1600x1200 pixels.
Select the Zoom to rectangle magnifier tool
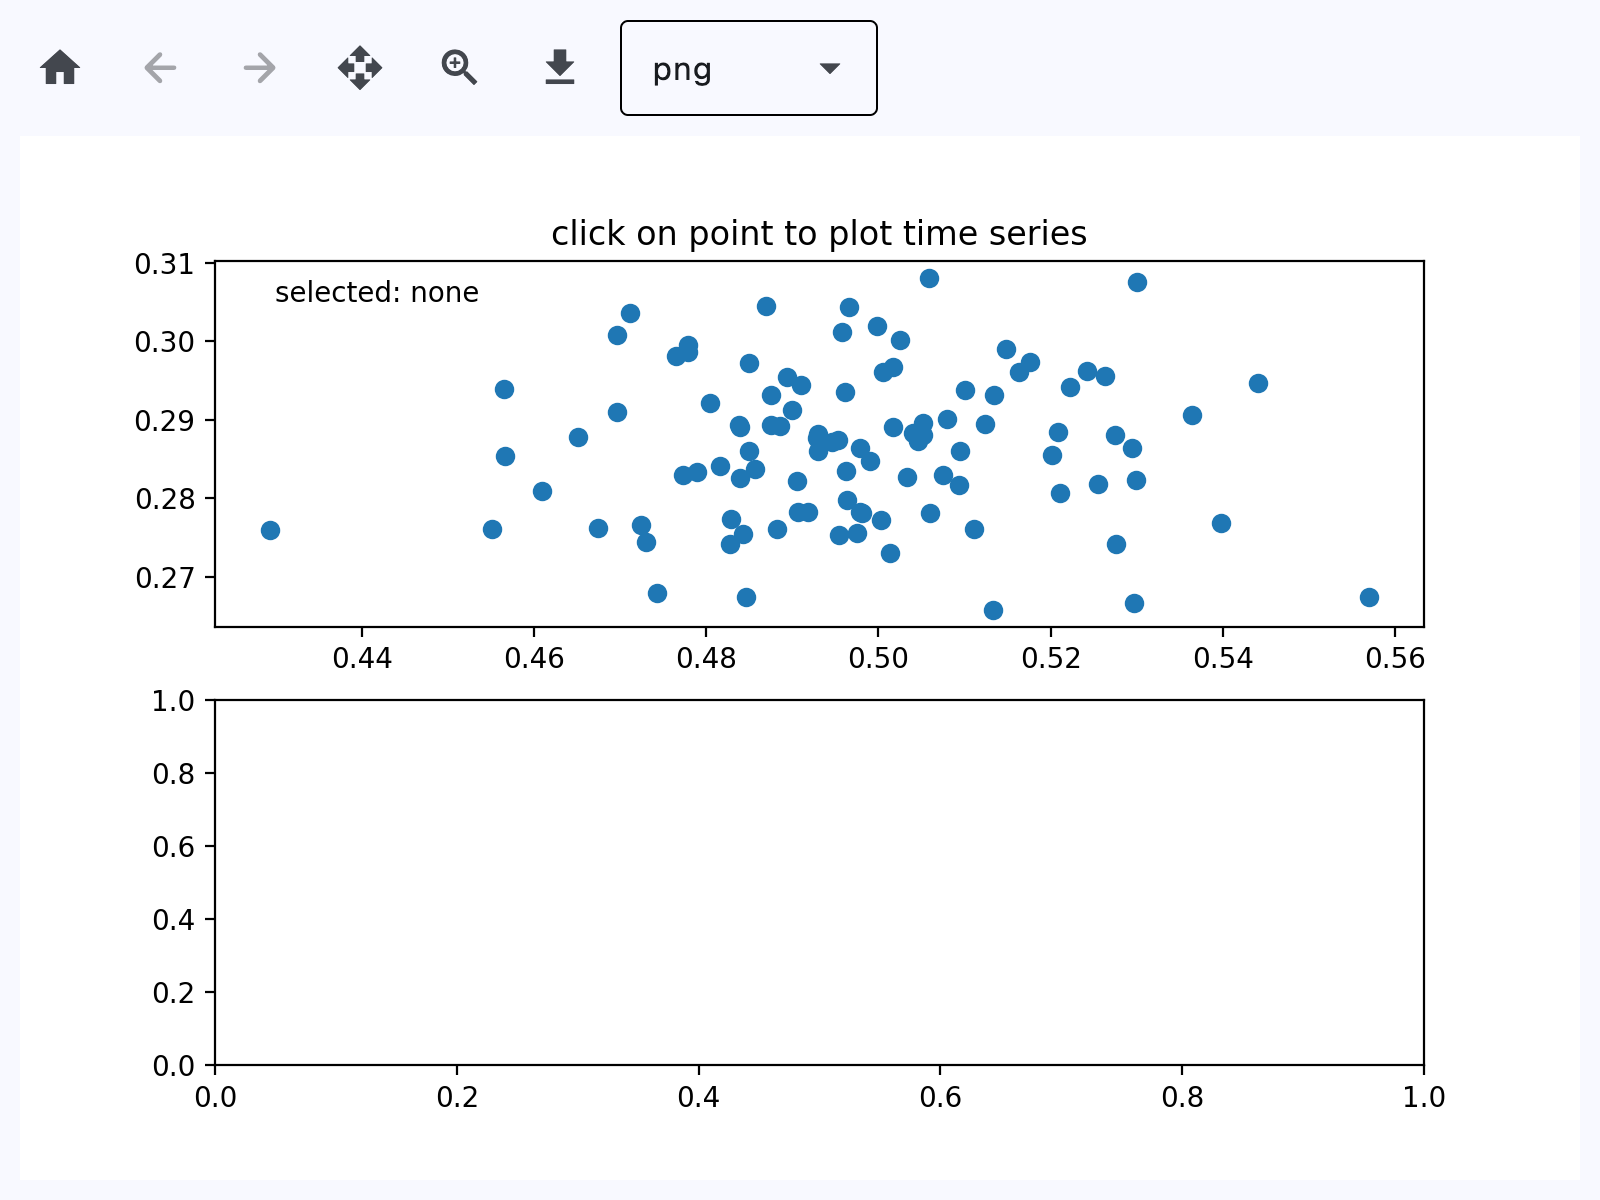click(459, 68)
